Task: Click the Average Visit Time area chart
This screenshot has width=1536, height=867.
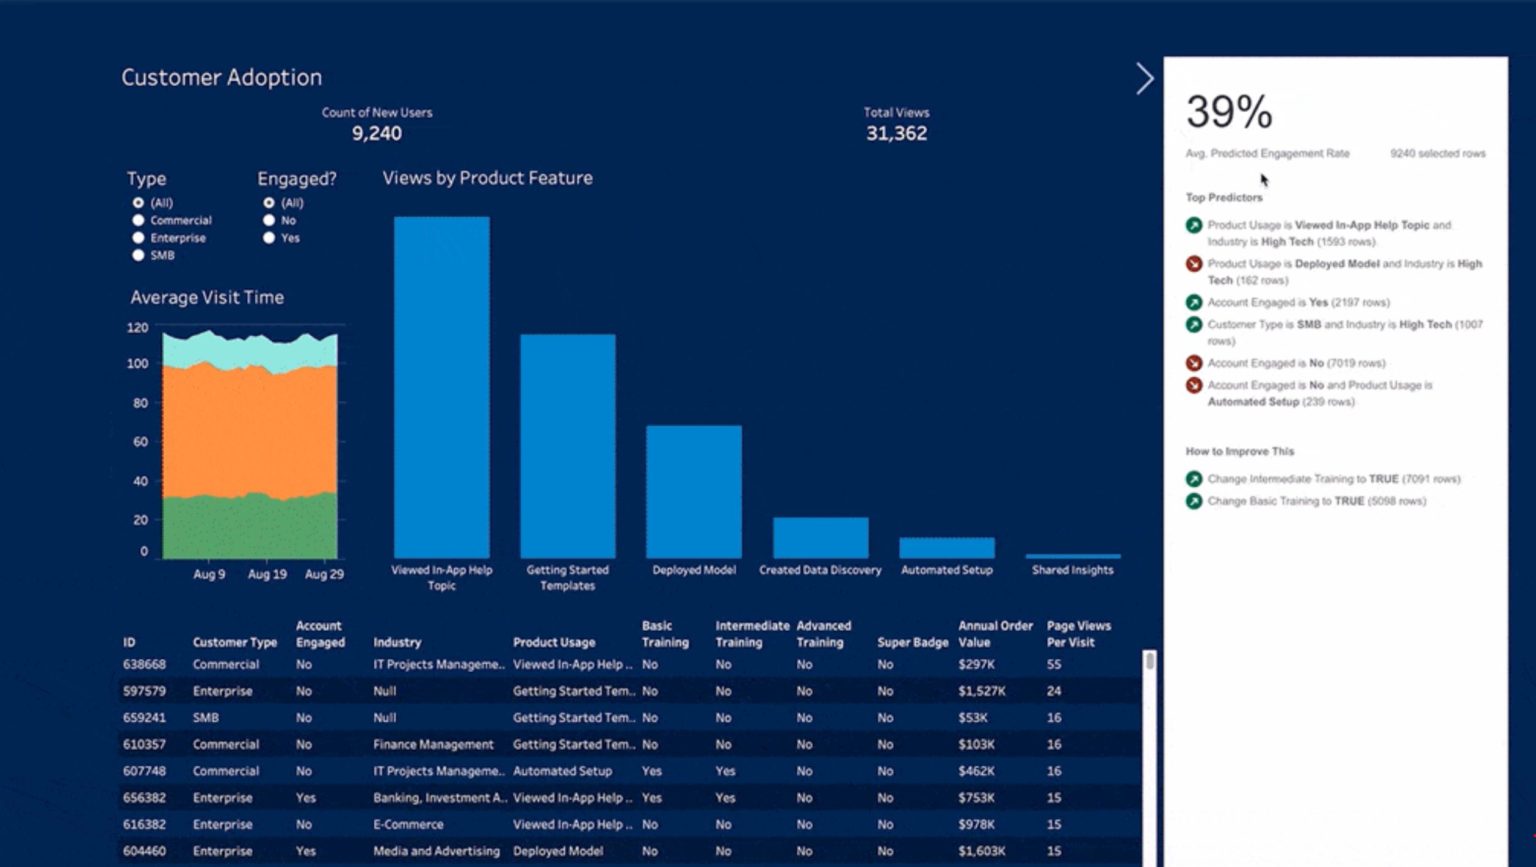Action: pyautogui.click(x=250, y=440)
